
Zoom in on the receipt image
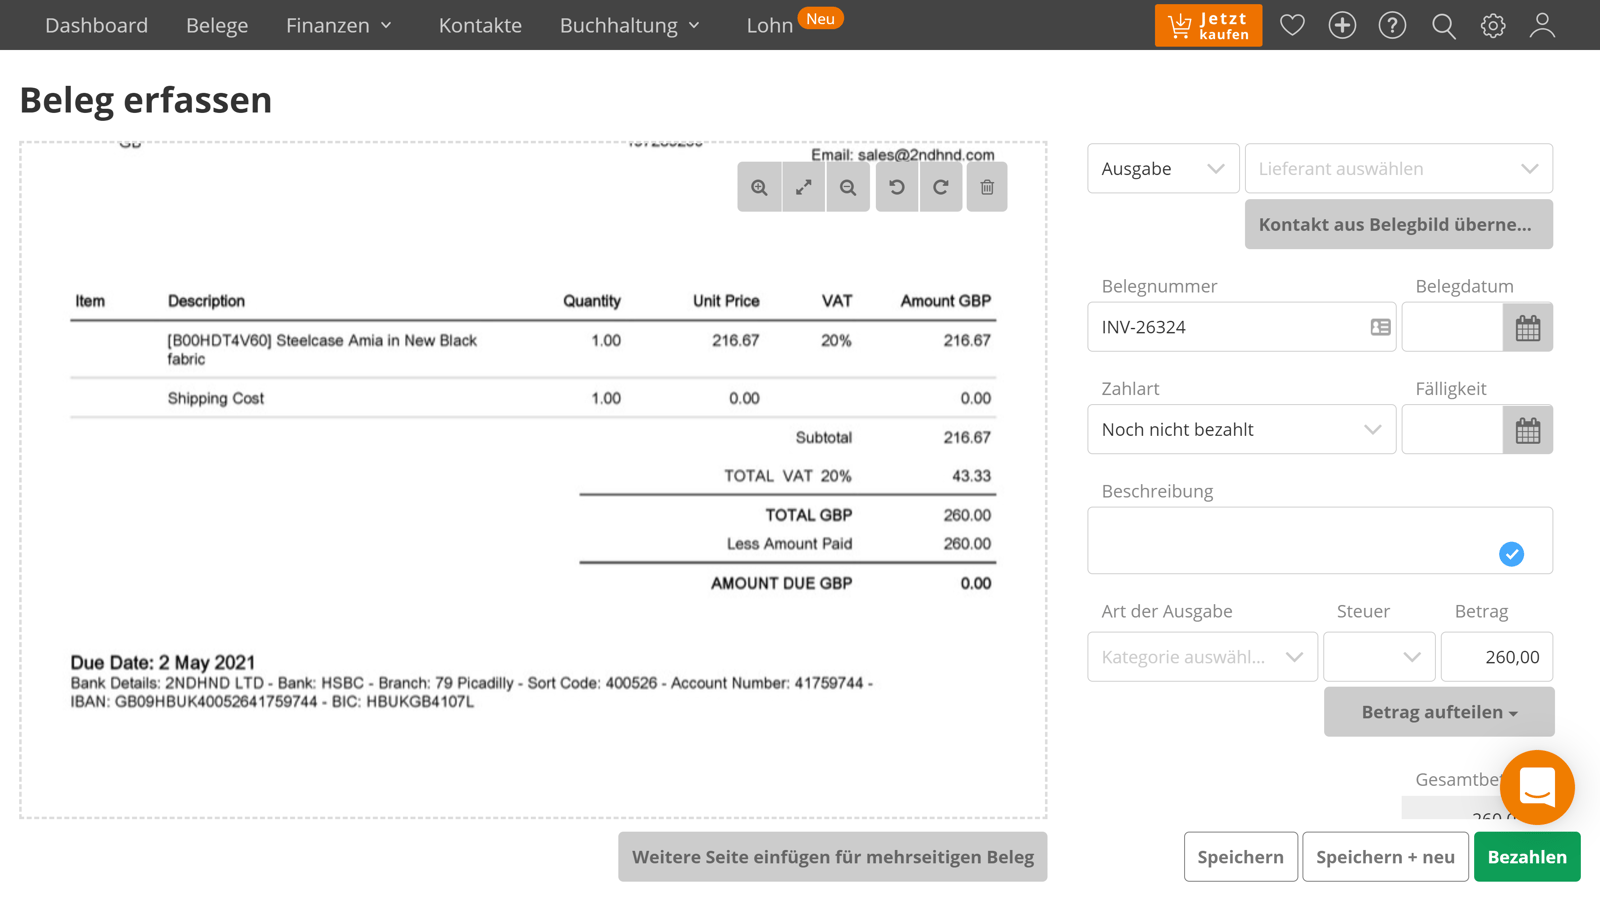[759, 187]
